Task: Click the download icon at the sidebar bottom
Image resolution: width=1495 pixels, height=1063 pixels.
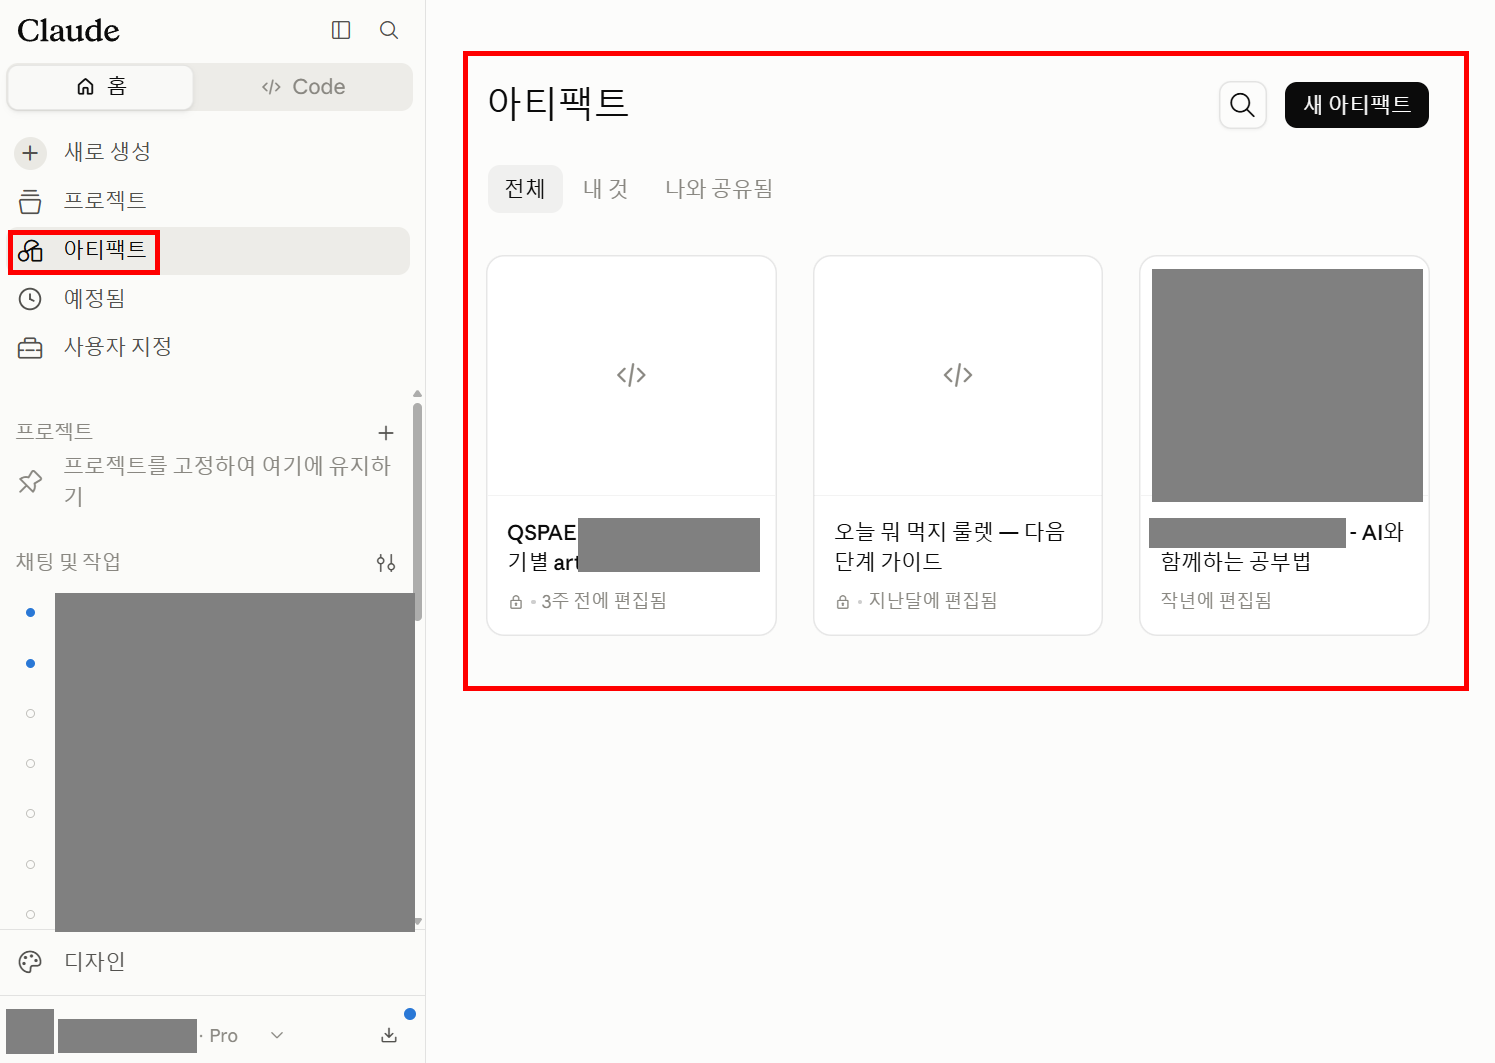Action: [x=389, y=1036]
